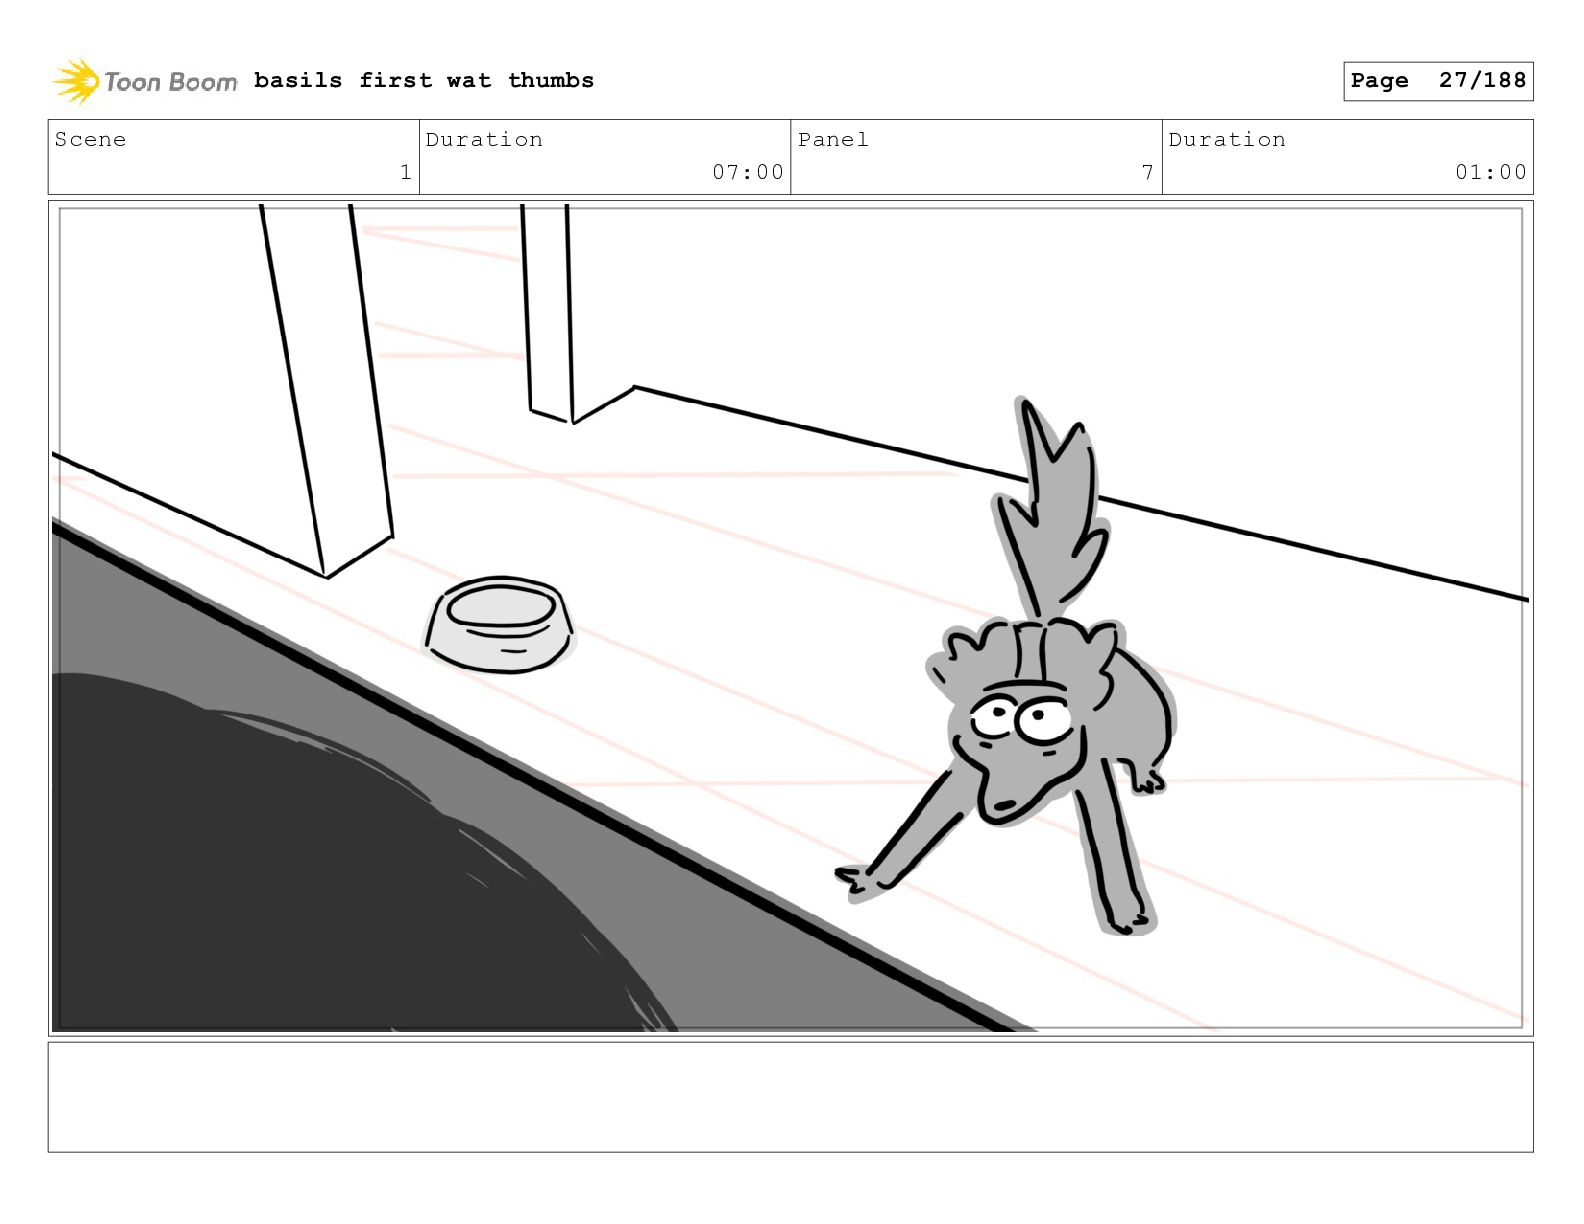This screenshot has height=1224, width=1584.
Task: Click the Toon Boom logo
Action: pyautogui.click(x=145, y=81)
